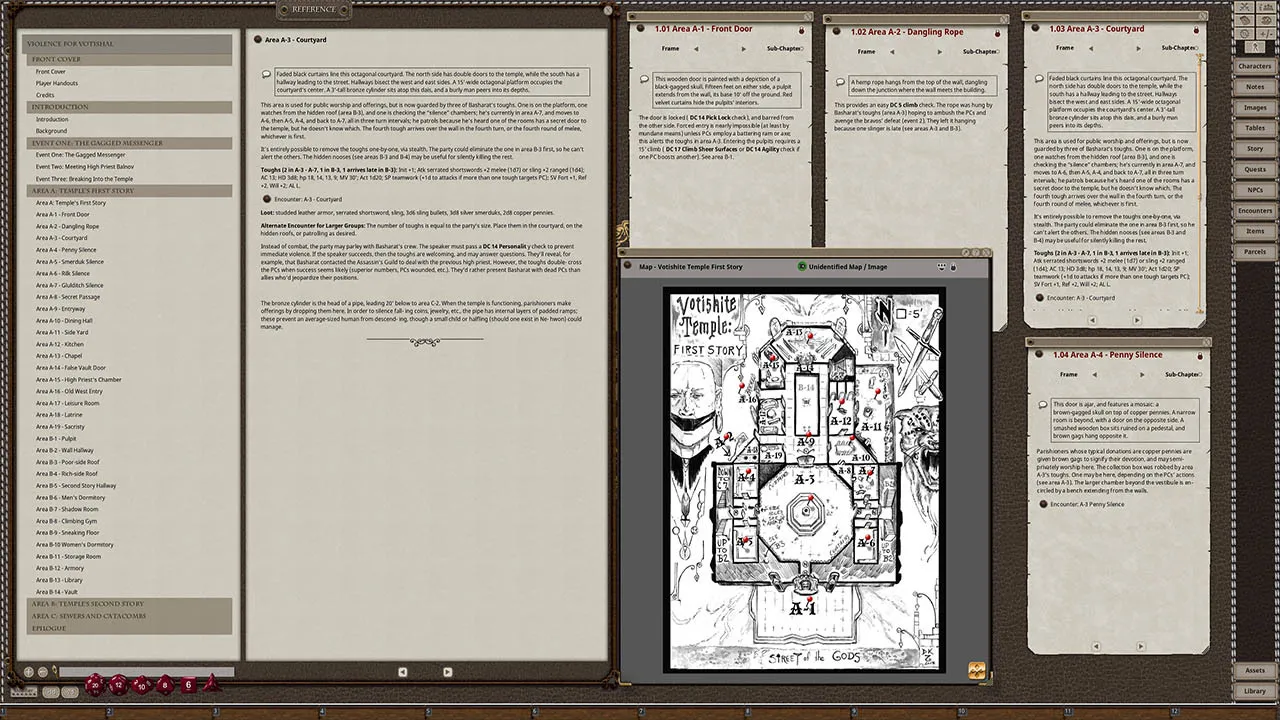The image size is (1280, 720).
Task: Expand the Epilogue section
Action: (130, 628)
